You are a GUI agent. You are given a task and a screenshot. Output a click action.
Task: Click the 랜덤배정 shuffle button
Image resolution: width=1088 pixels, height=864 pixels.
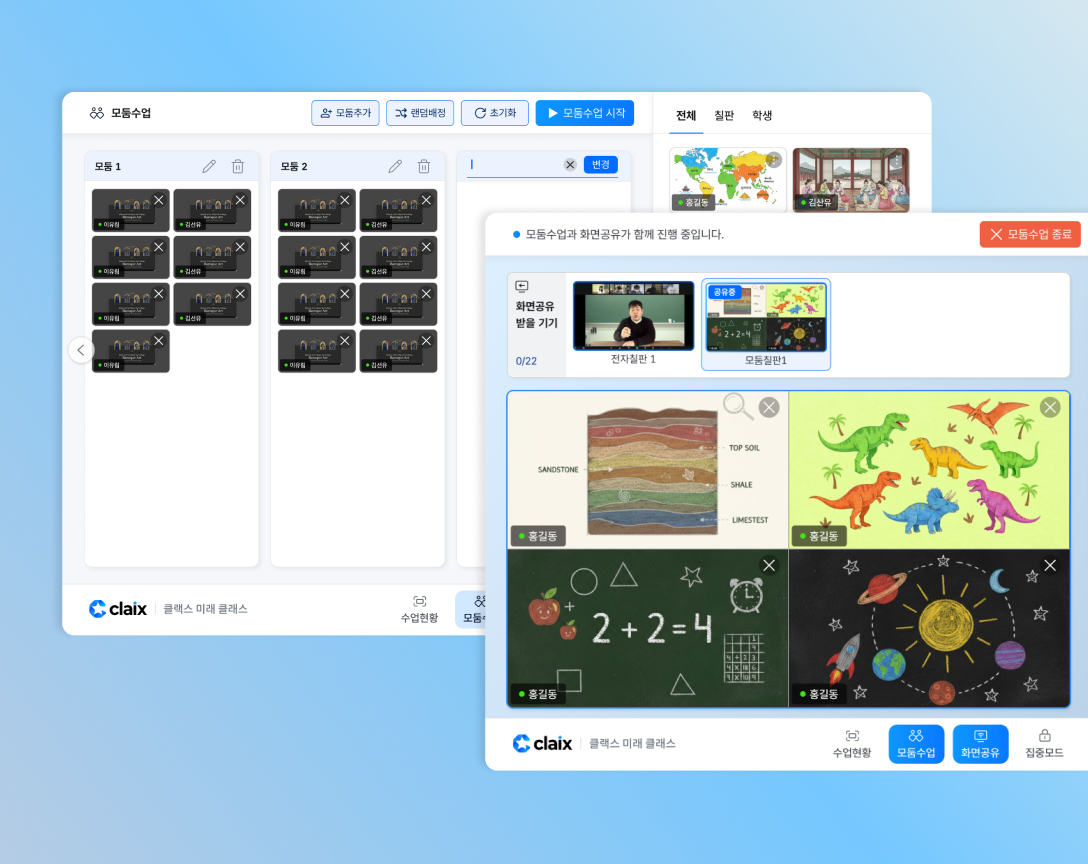pos(420,113)
